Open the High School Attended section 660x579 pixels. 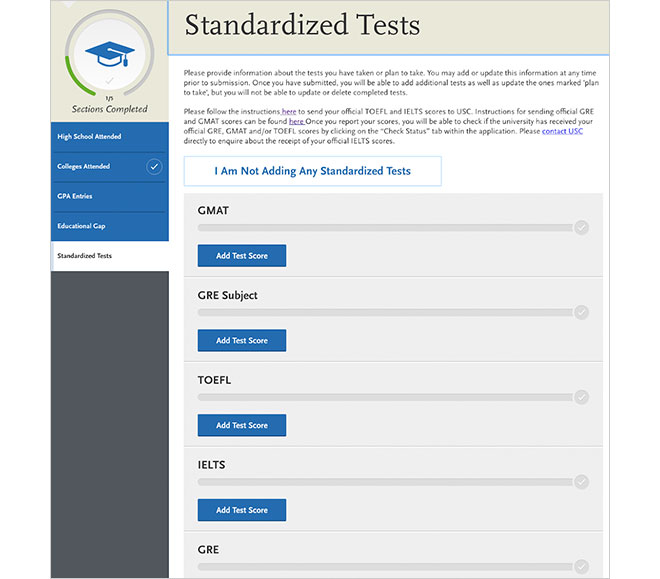click(x=89, y=136)
